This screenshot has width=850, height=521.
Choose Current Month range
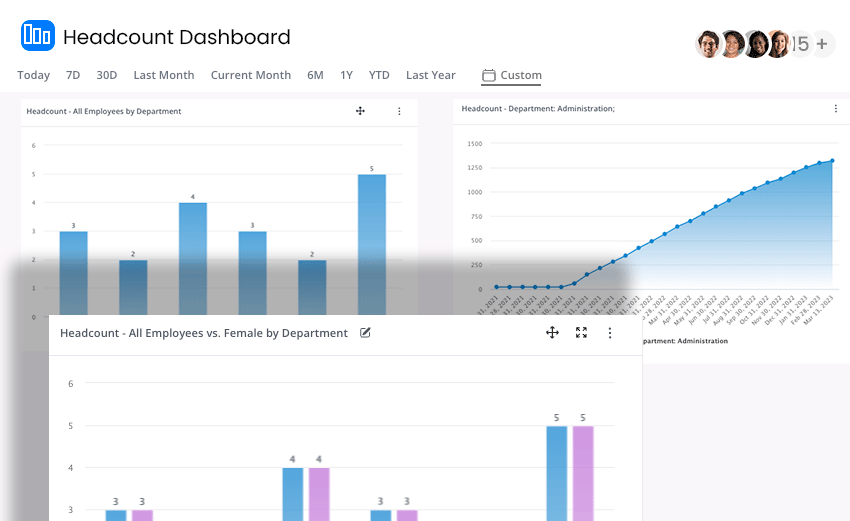click(x=251, y=75)
